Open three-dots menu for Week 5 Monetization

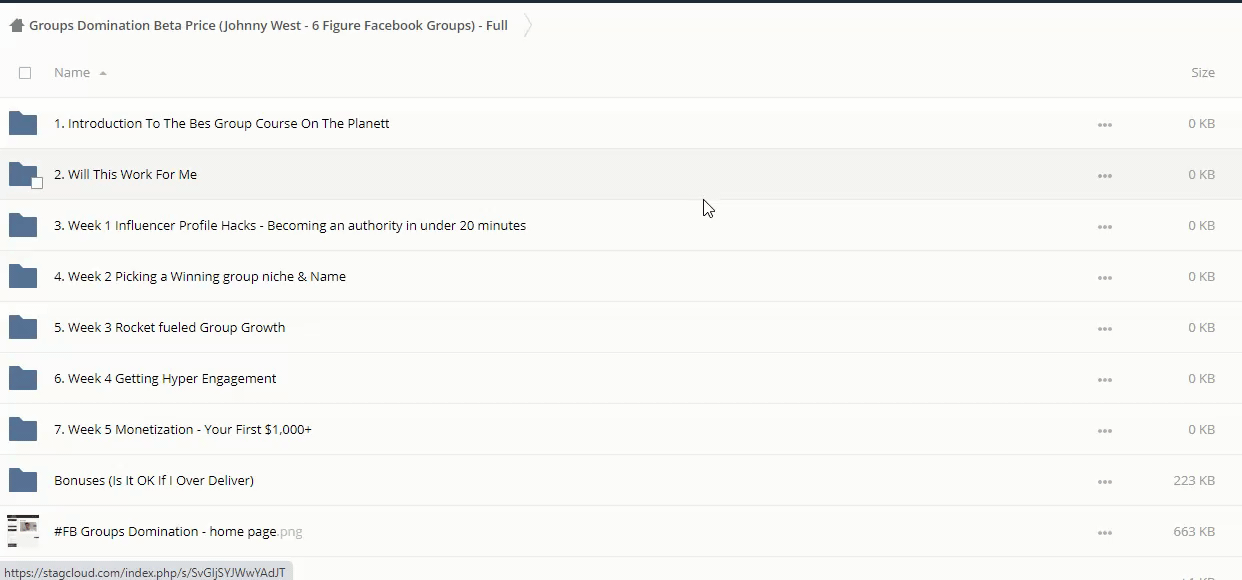coord(1104,430)
